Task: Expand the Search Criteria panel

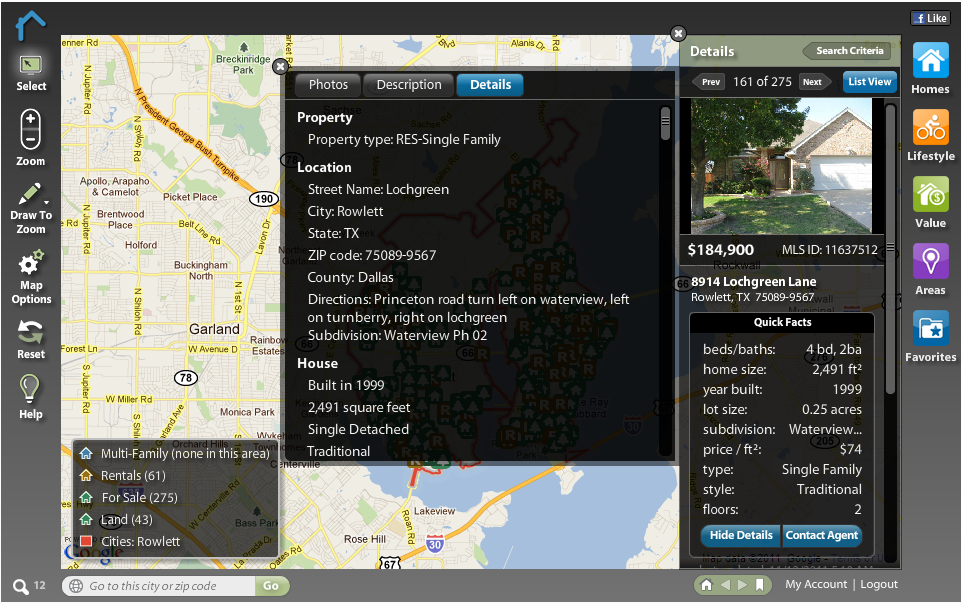Action: coord(846,51)
